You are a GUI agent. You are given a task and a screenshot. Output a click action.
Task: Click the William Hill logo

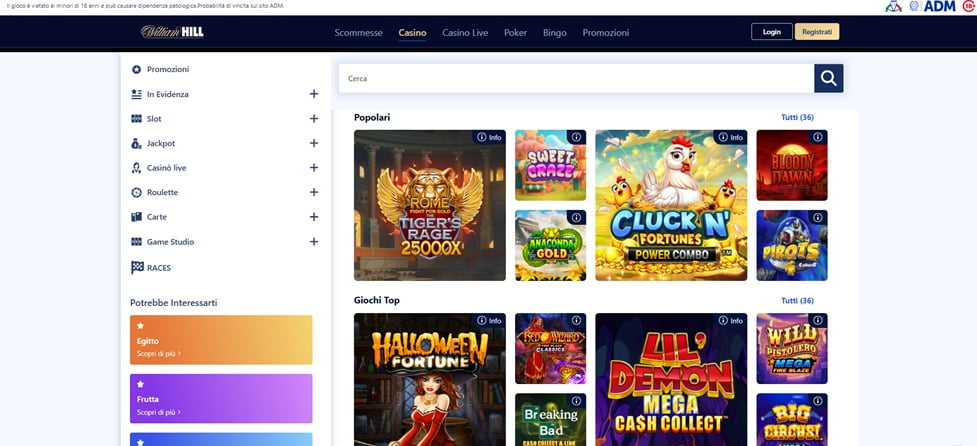[172, 32]
